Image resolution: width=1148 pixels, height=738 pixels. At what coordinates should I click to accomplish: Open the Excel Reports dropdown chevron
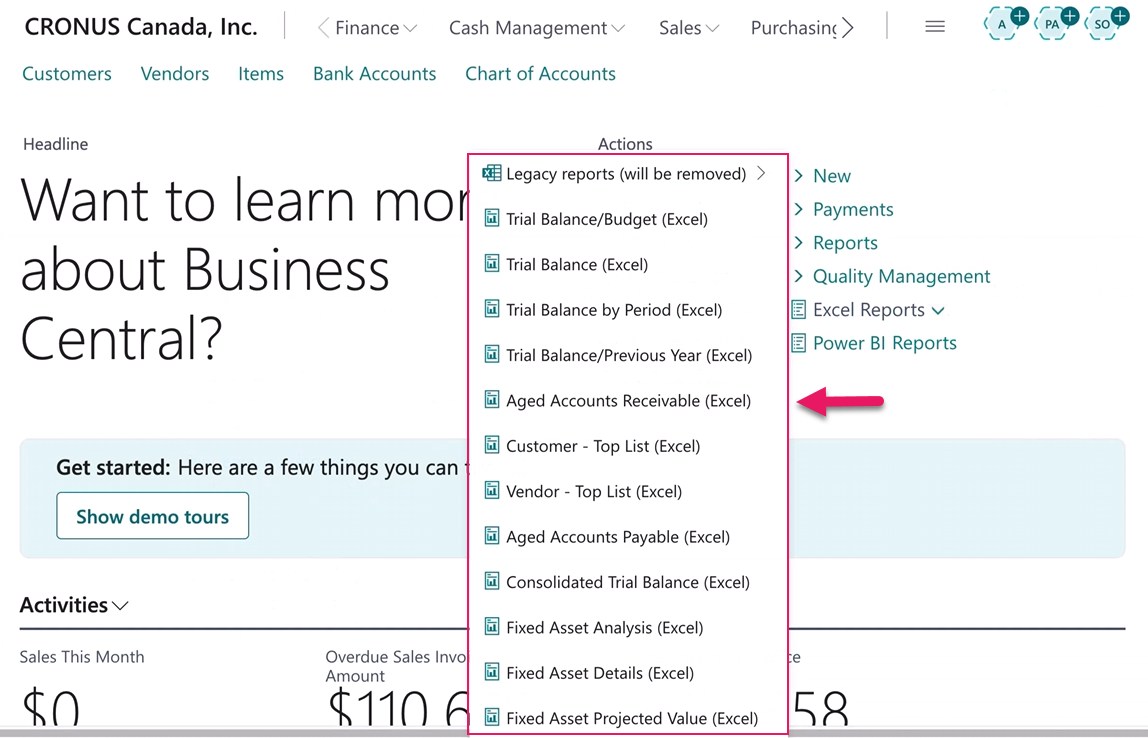click(x=937, y=310)
